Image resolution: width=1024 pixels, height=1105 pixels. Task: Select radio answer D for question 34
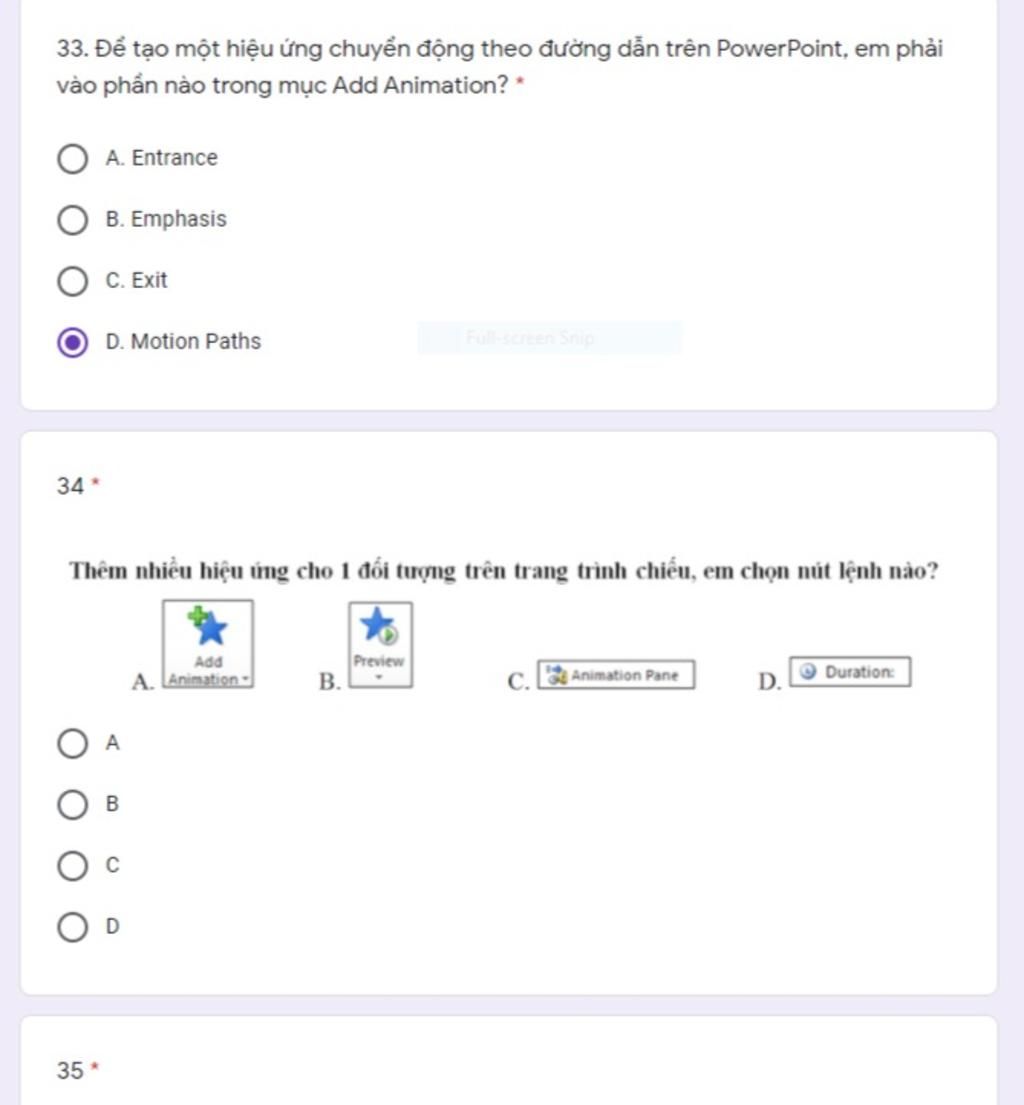(x=73, y=927)
